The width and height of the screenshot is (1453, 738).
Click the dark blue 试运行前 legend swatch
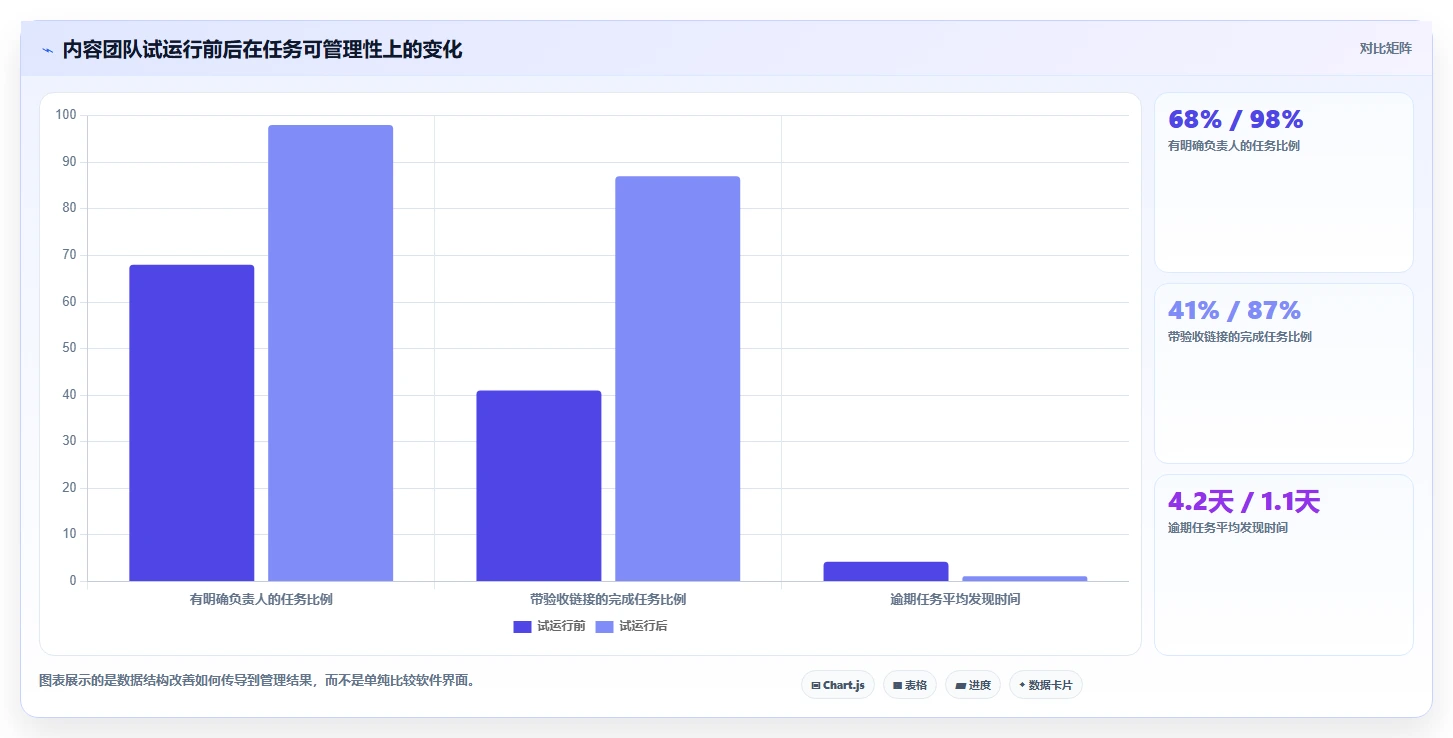(x=522, y=627)
